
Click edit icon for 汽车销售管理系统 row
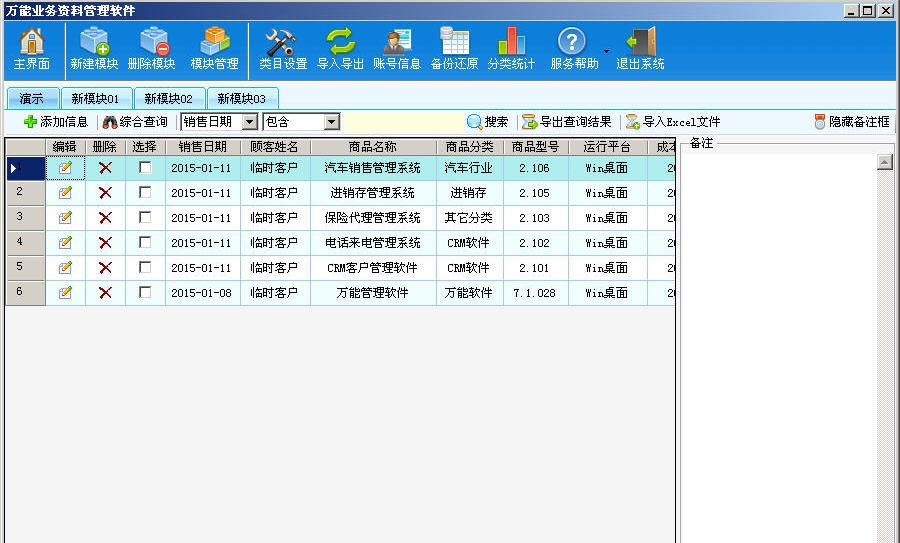[65, 168]
